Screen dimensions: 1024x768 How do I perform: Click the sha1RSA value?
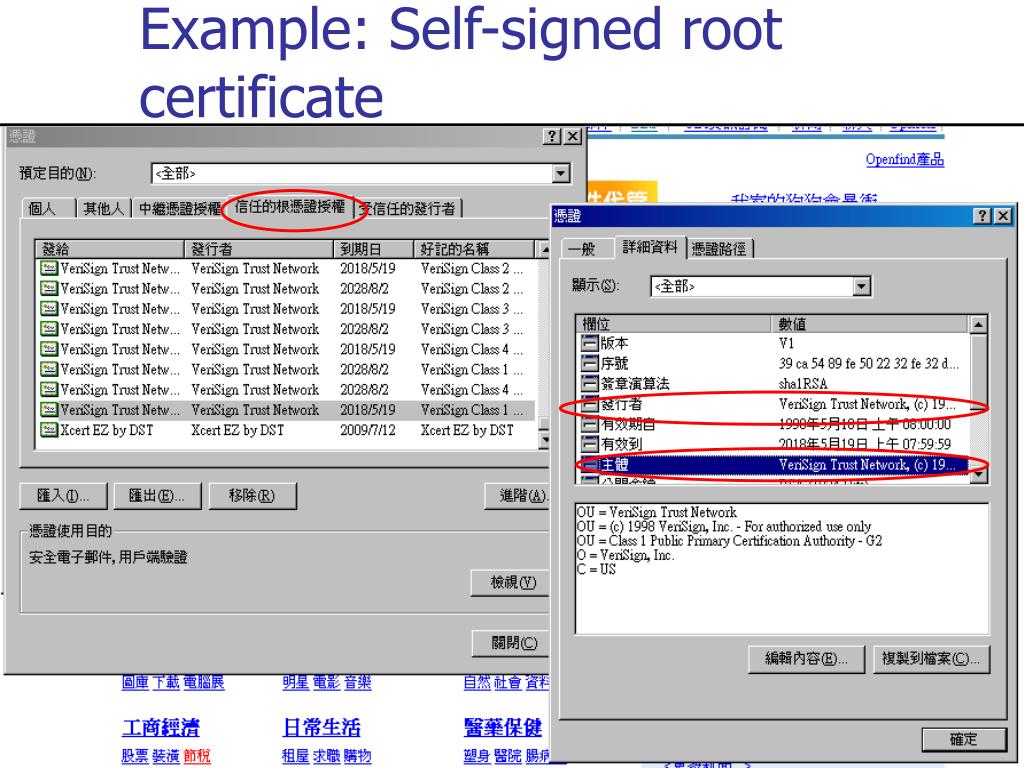[803, 383]
